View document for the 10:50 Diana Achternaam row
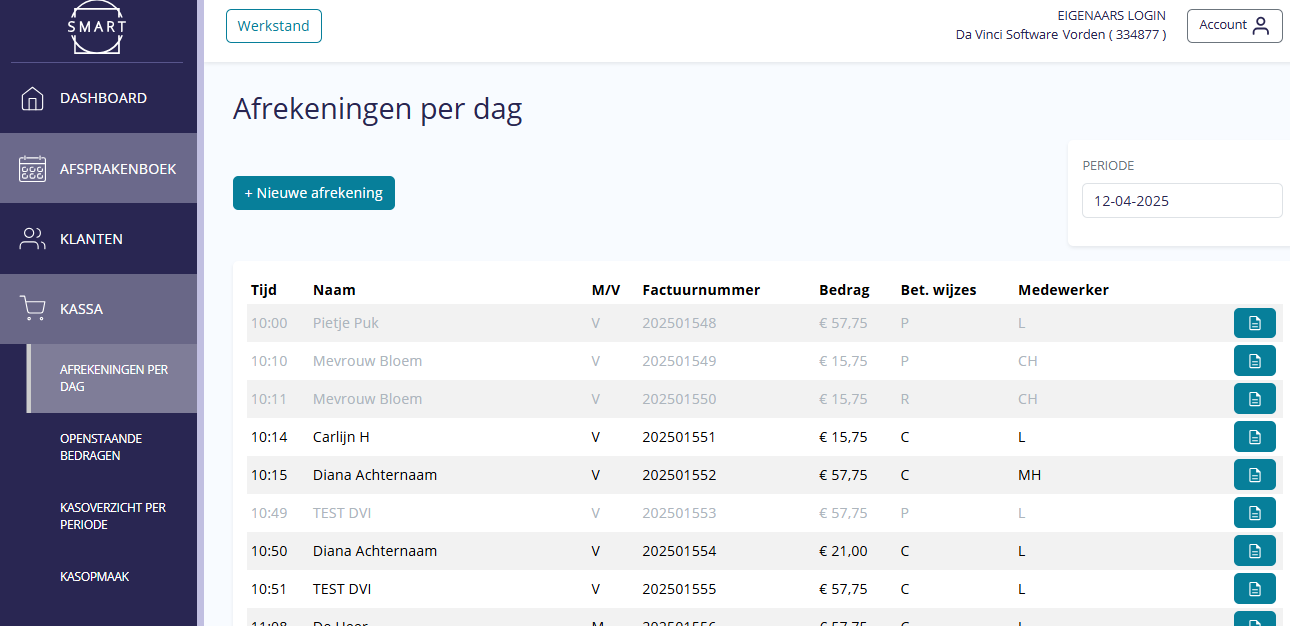This screenshot has width=1290, height=626. click(1254, 551)
